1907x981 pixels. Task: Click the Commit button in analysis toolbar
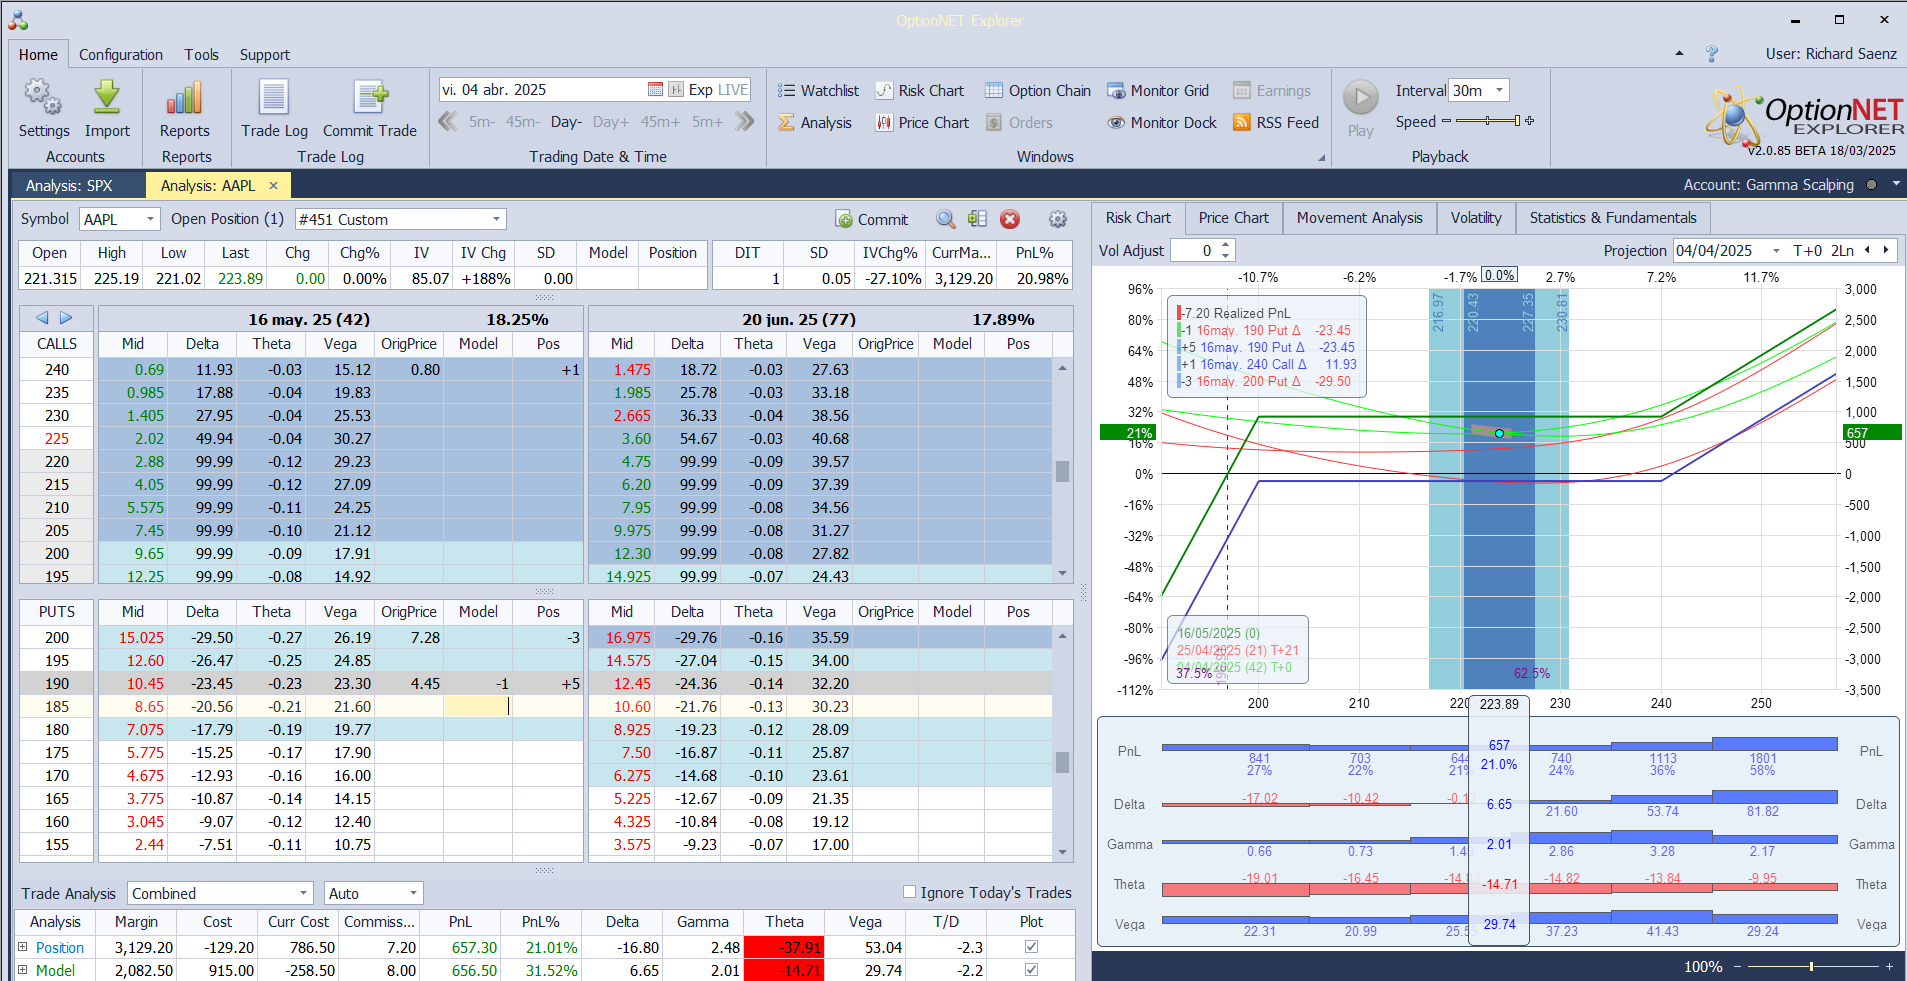click(x=872, y=219)
